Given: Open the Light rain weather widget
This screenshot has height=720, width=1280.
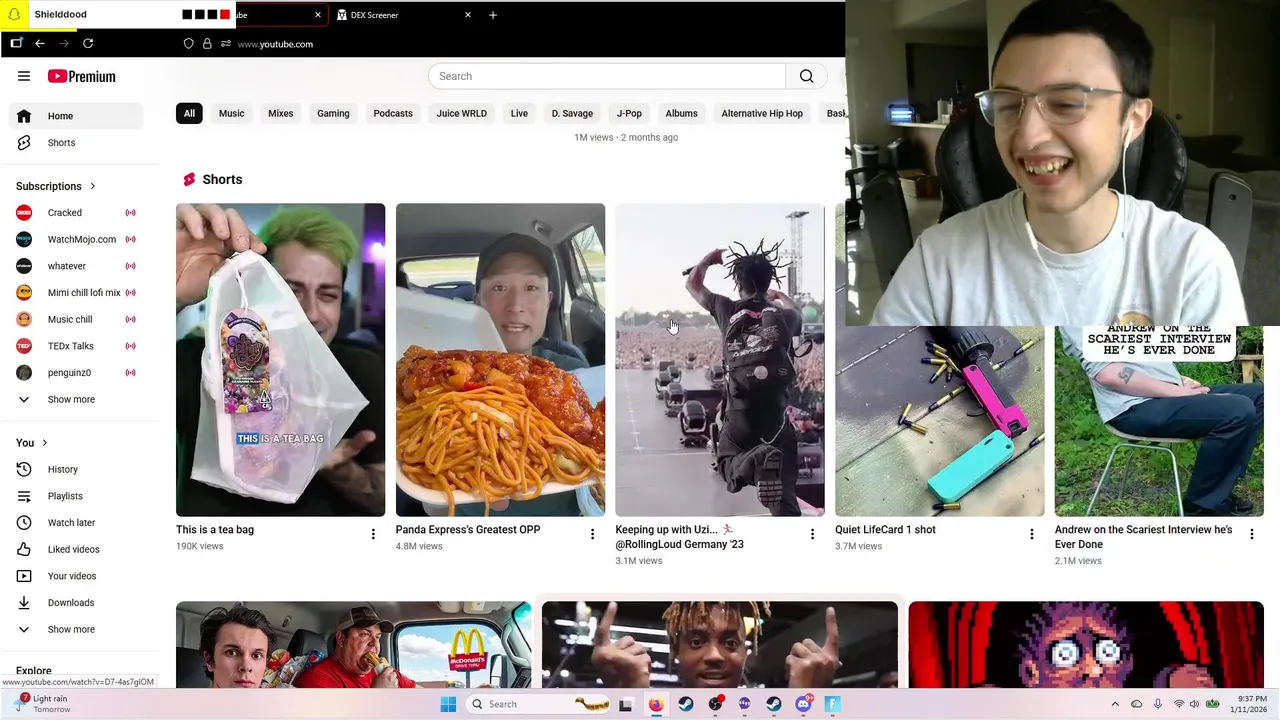Looking at the screenshot, I should tap(42, 703).
